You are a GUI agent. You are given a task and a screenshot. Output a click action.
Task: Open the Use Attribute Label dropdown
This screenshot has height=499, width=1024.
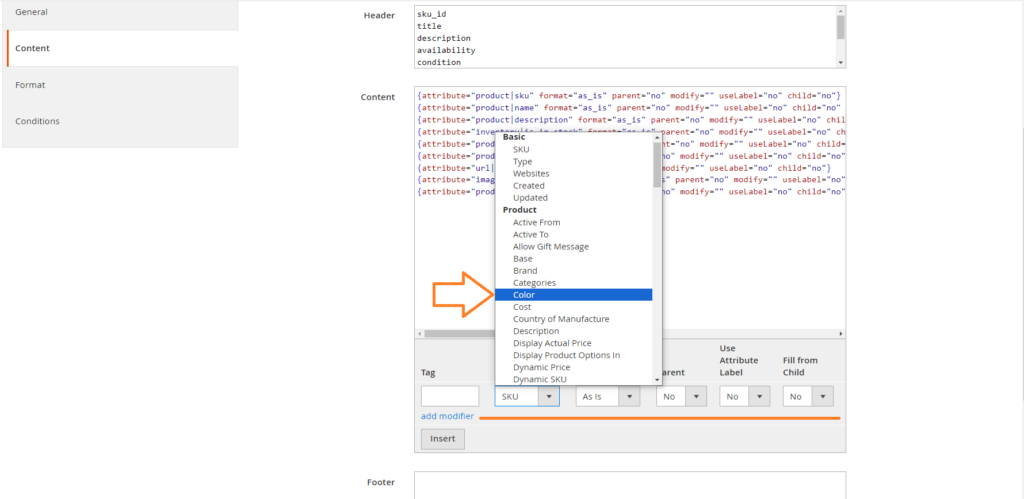(761, 397)
